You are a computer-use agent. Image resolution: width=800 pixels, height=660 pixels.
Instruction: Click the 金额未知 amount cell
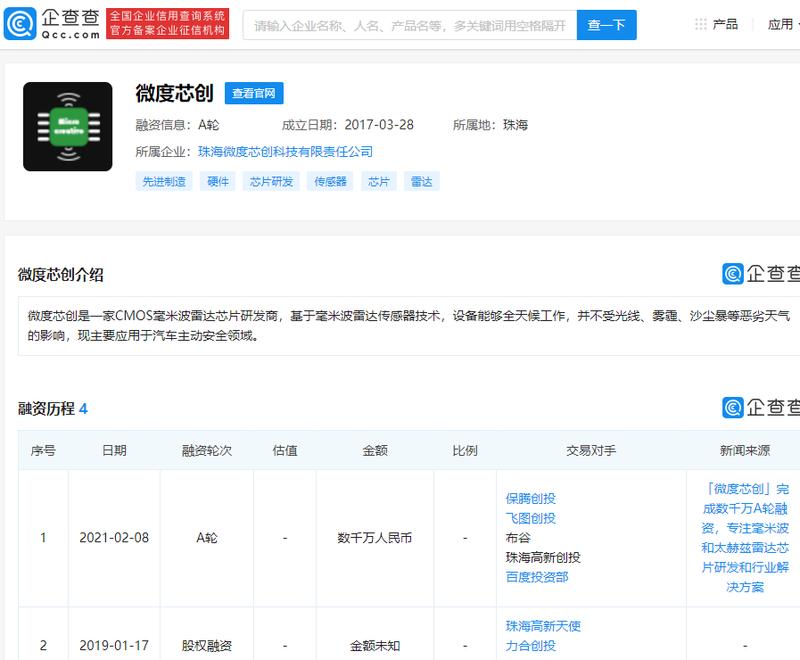click(374, 646)
